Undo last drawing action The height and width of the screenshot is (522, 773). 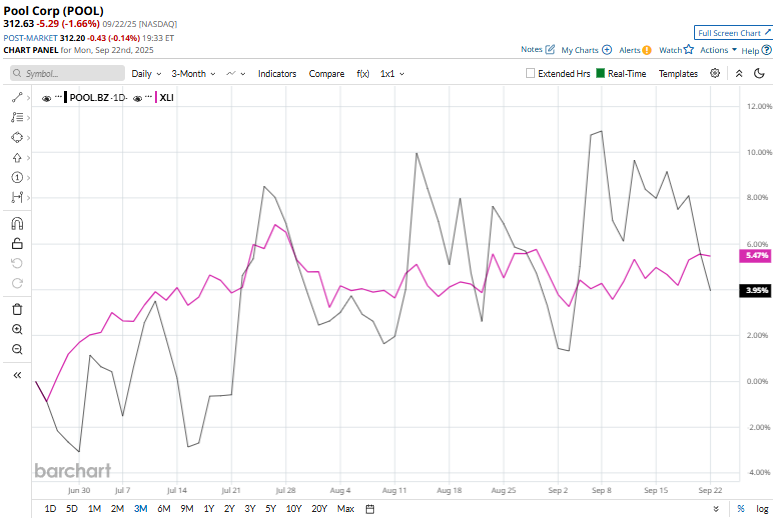click(17, 263)
